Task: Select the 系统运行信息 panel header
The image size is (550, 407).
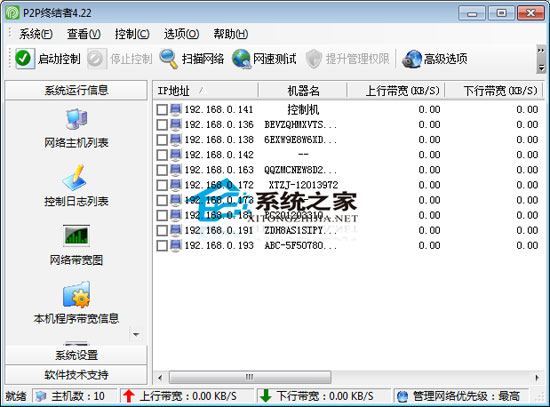Action: pos(76,90)
